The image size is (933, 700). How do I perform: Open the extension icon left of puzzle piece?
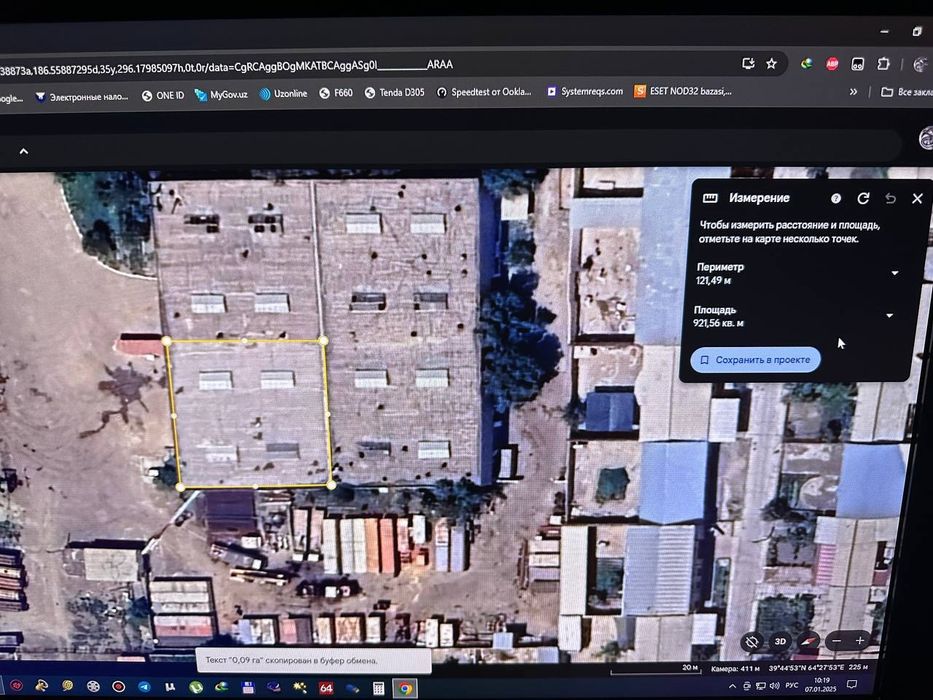tap(857, 64)
